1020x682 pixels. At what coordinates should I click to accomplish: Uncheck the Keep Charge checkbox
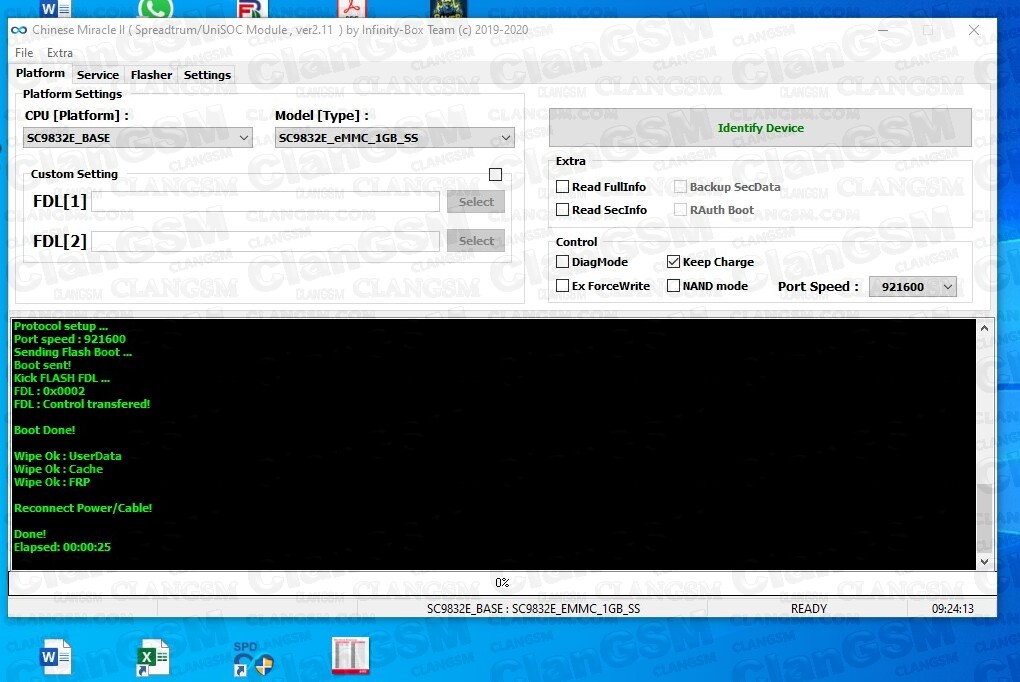pyautogui.click(x=673, y=262)
